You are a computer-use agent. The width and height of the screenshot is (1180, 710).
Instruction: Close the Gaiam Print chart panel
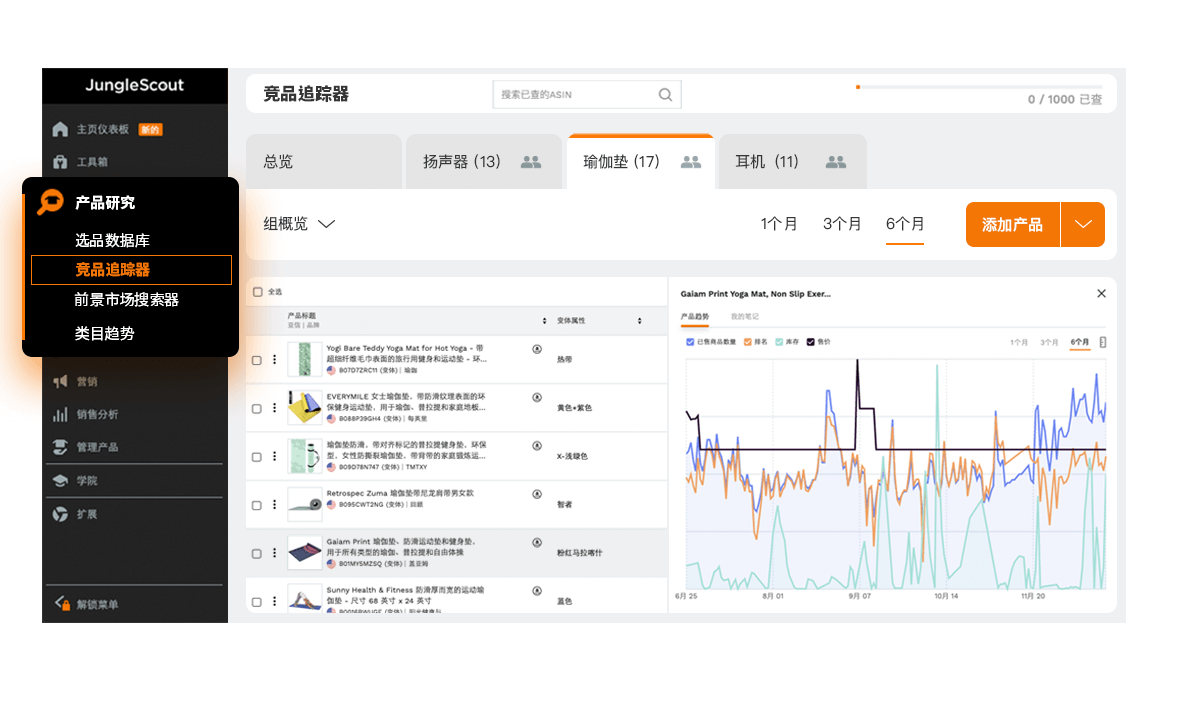point(1101,294)
